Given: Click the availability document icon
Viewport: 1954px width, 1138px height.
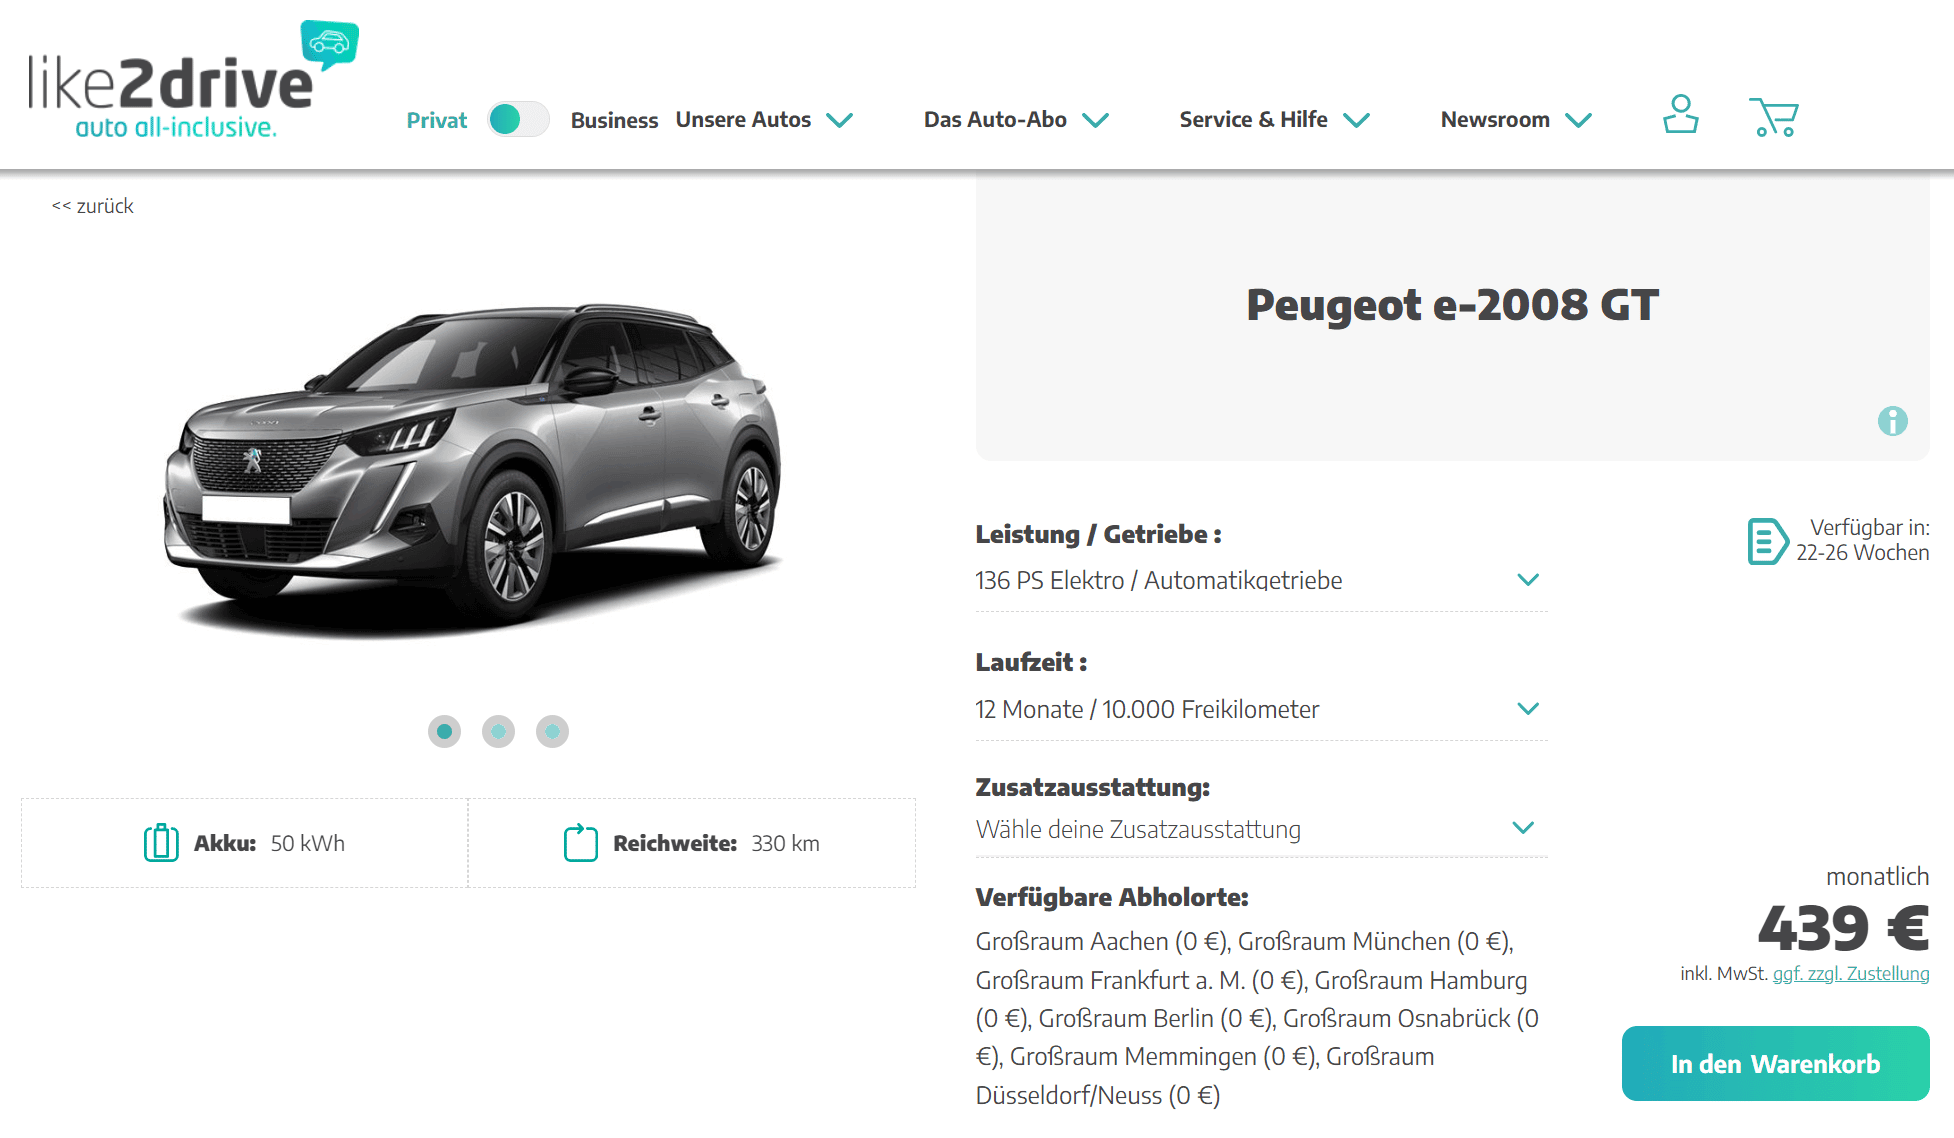Looking at the screenshot, I should click(1767, 541).
